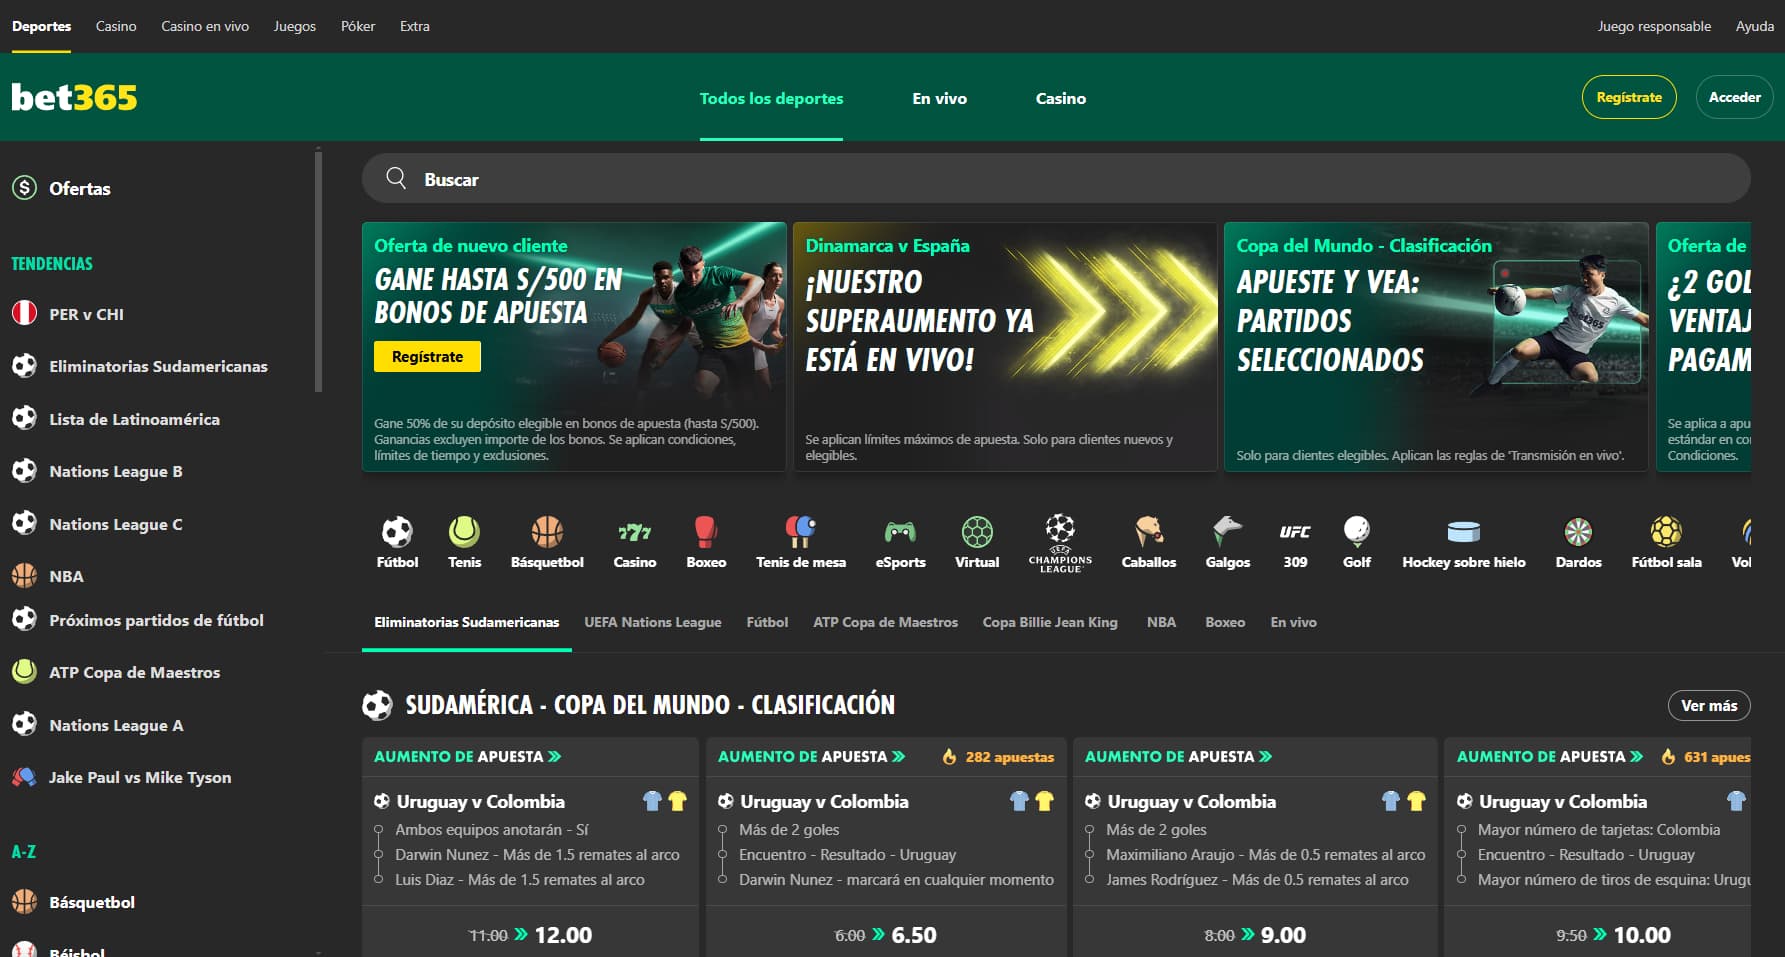
Task: Select the Champions League icon
Action: (x=1060, y=541)
